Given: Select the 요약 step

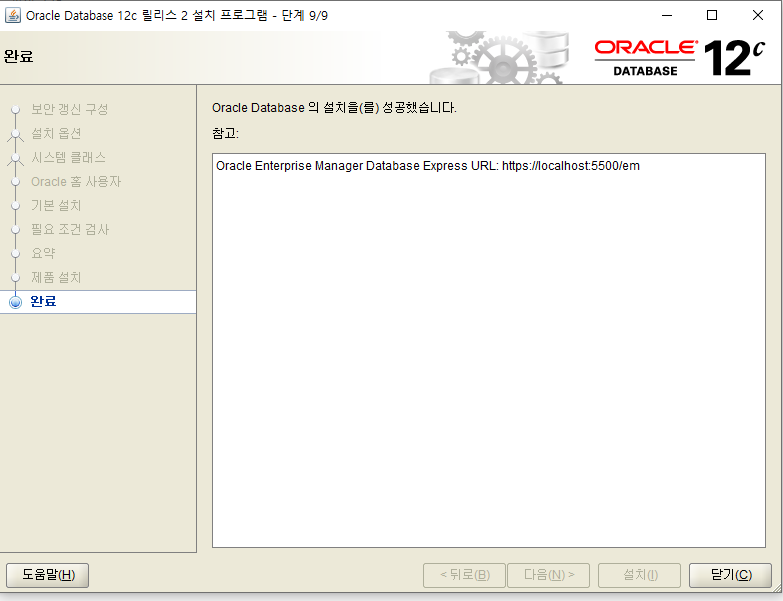Looking at the screenshot, I should [x=43, y=253].
